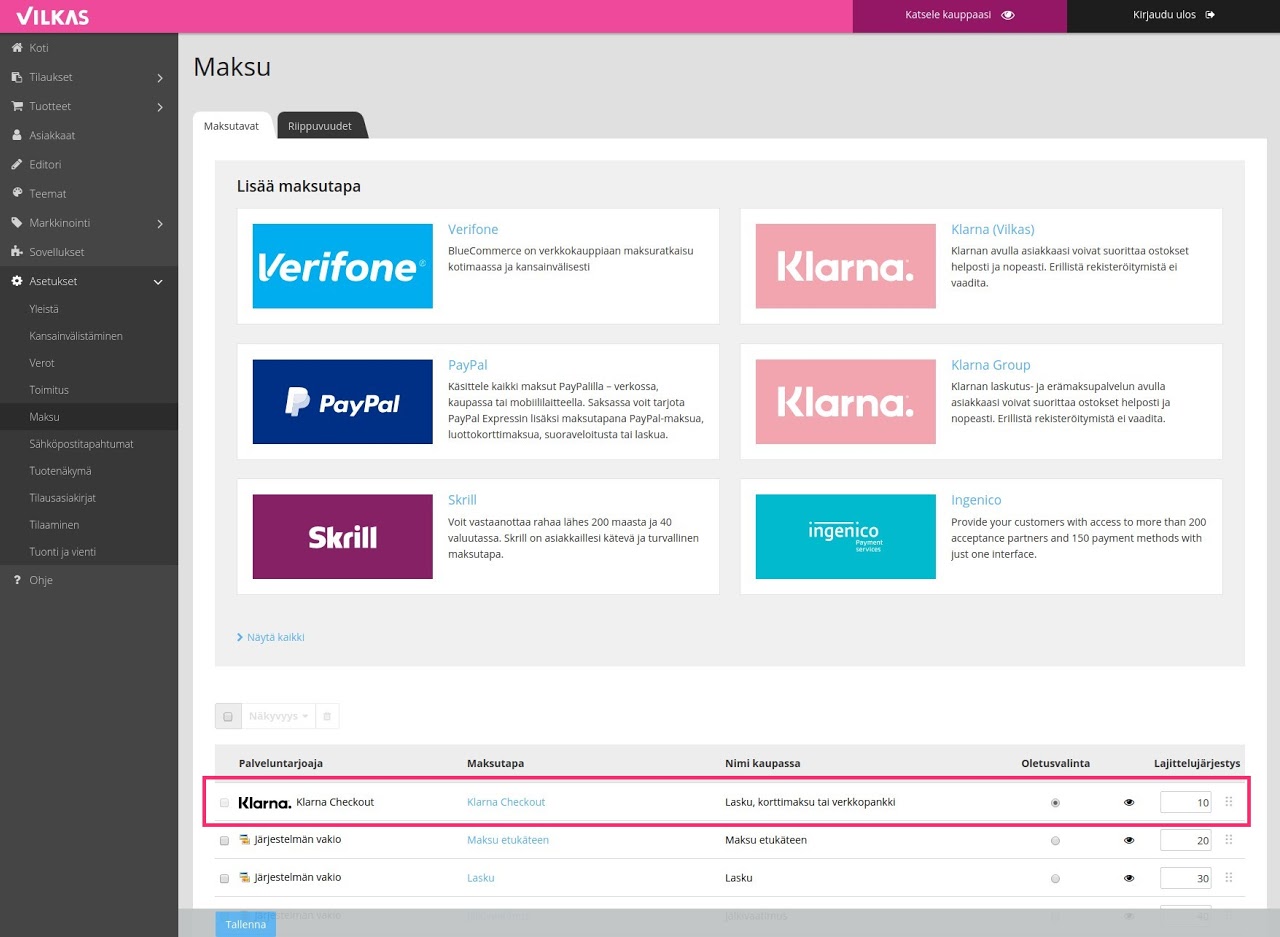Select Maksu etukäteen as the default option
The image size is (1280, 937).
(x=1055, y=840)
